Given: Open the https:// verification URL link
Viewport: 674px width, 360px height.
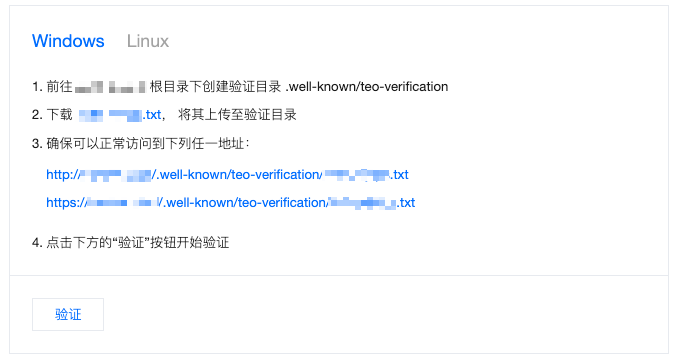Looking at the screenshot, I should (x=230, y=202).
